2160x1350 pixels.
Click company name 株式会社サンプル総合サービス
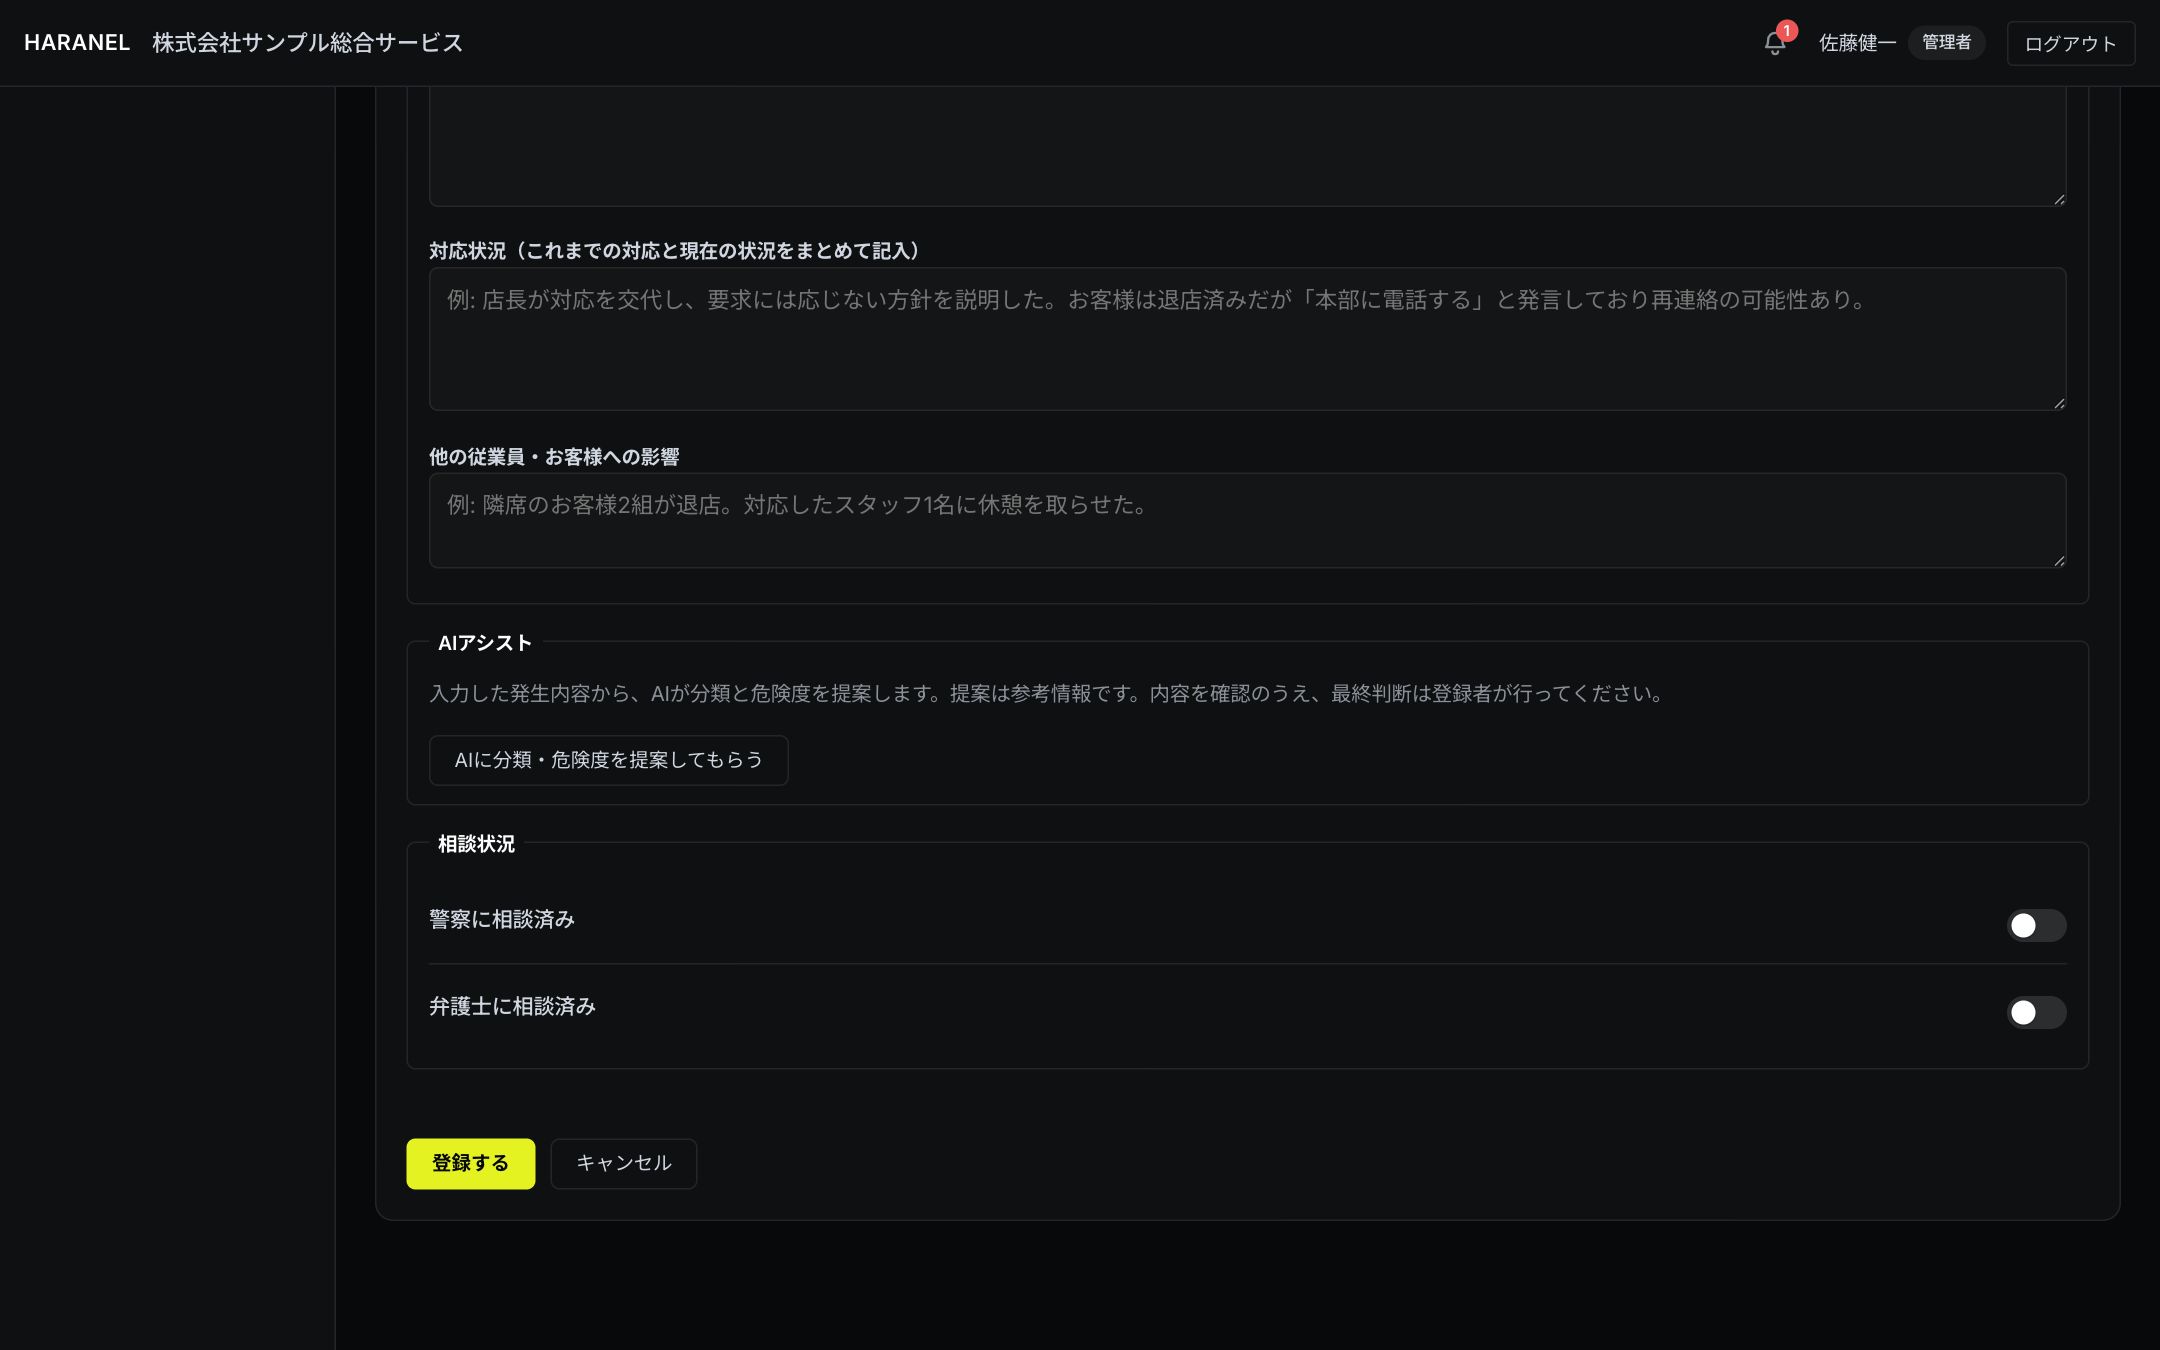pyautogui.click(x=307, y=43)
